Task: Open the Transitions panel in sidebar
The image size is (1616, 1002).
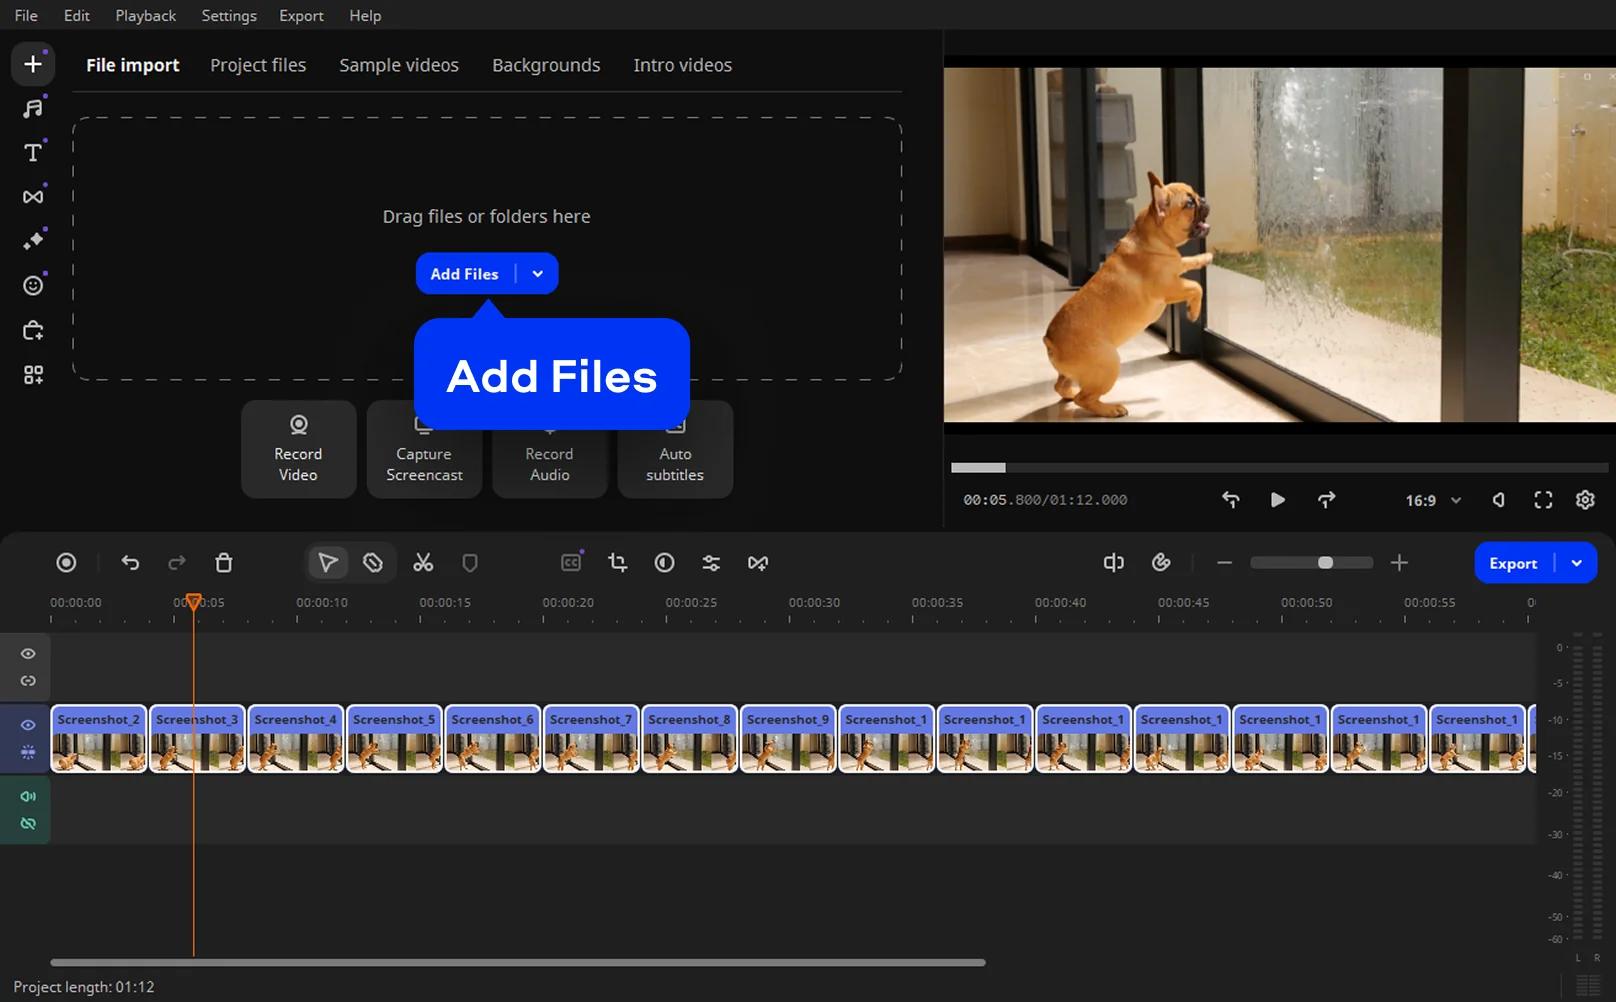Action: pos(33,197)
